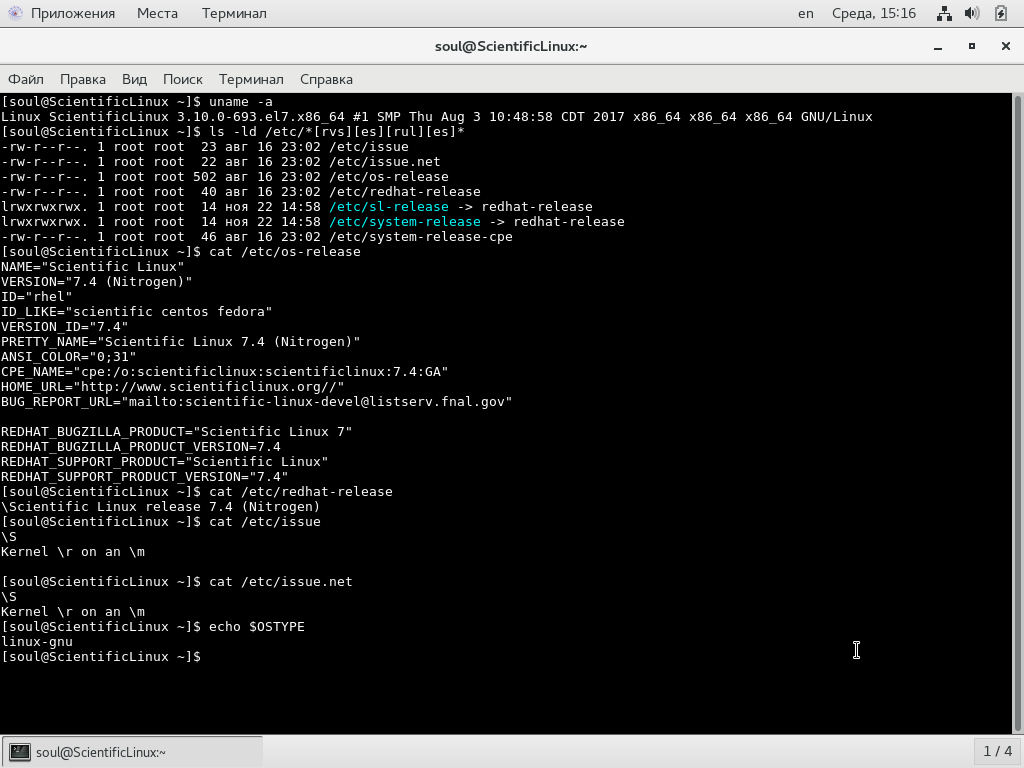This screenshot has width=1024, height=768.
Task: Click the /etc/system-release-cpe file name
Action: pos(421,236)
